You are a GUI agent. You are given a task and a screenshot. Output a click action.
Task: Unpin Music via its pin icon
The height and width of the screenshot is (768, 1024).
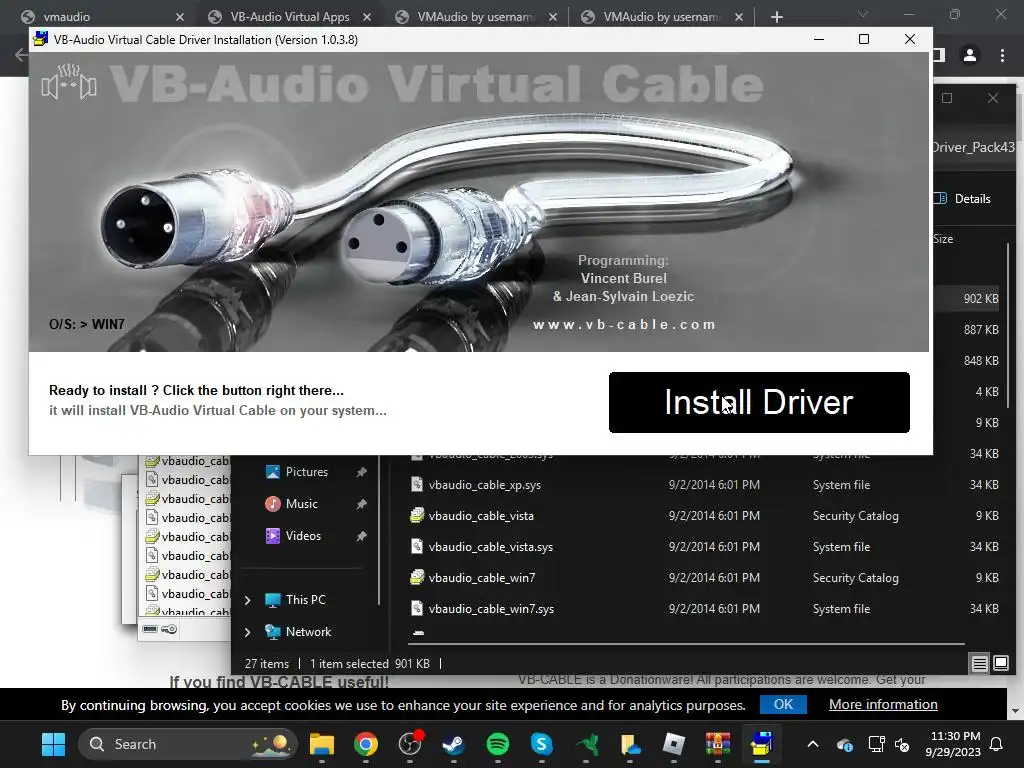(x=361, y=504)
